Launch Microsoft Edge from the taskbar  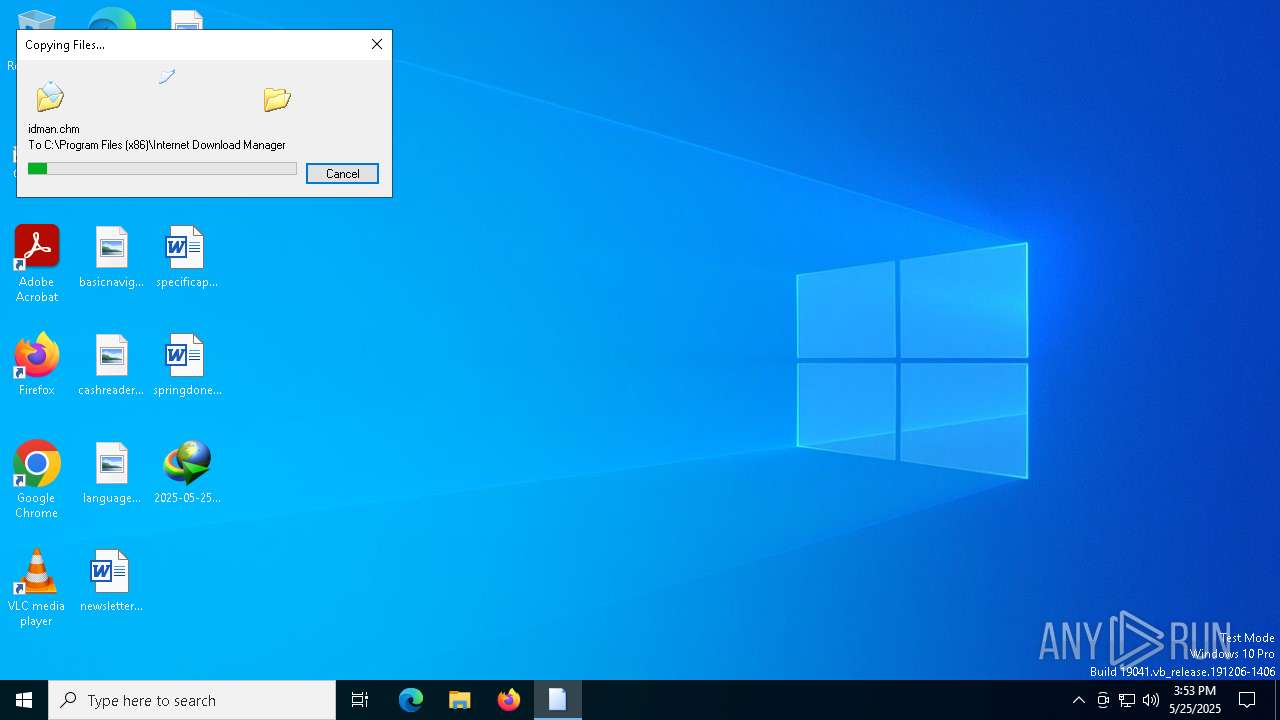click(x=411, y=700)
